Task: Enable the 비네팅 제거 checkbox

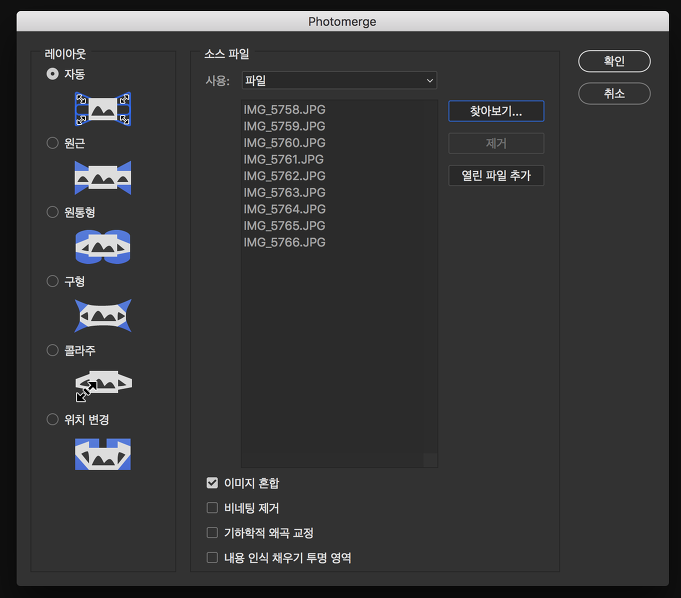Action: coord(212,507)
